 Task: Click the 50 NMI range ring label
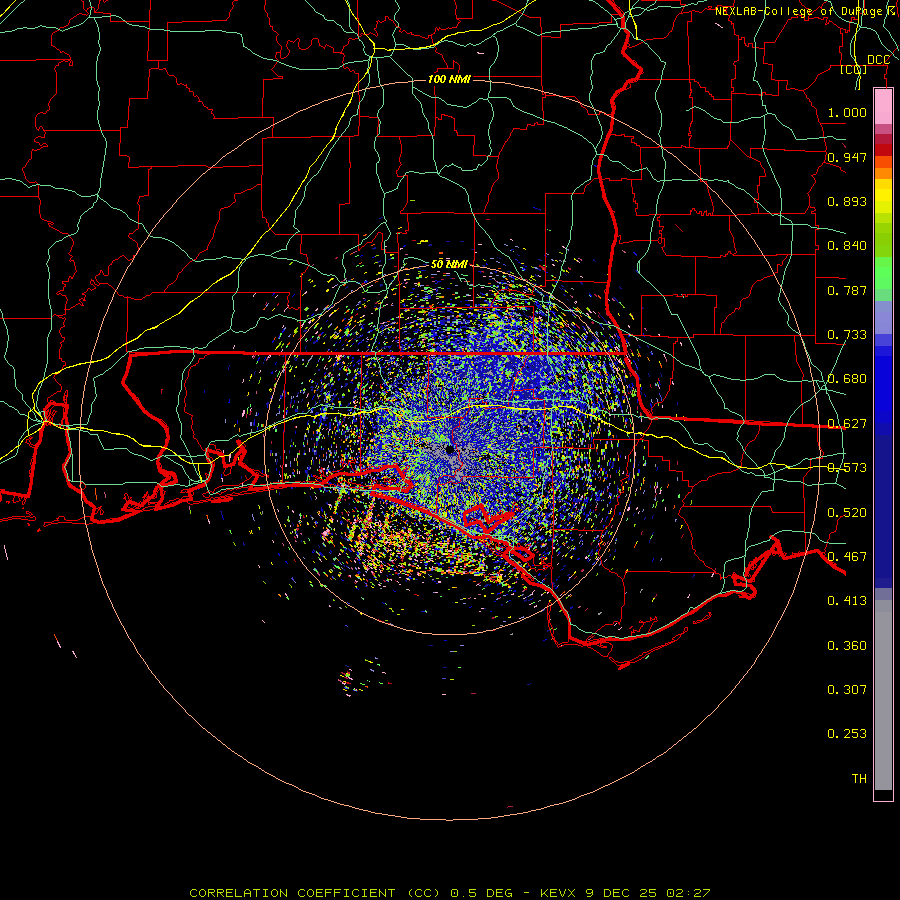pyautogui.click(x=449, y=264)
